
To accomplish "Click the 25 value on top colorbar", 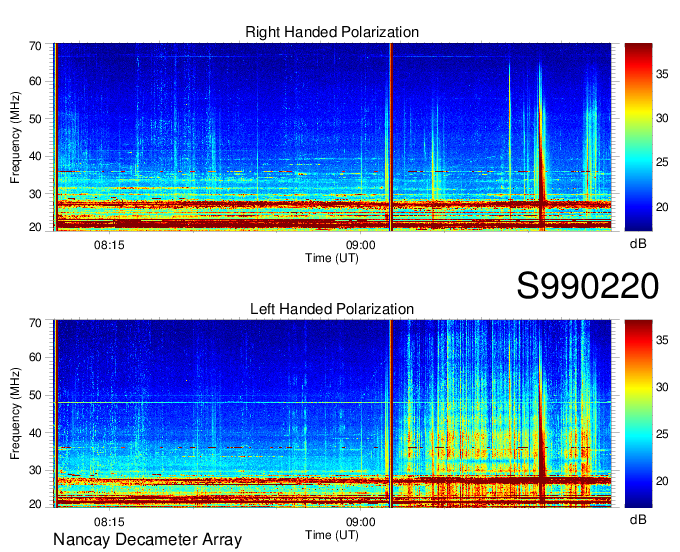I will click(x=662, y=163).
